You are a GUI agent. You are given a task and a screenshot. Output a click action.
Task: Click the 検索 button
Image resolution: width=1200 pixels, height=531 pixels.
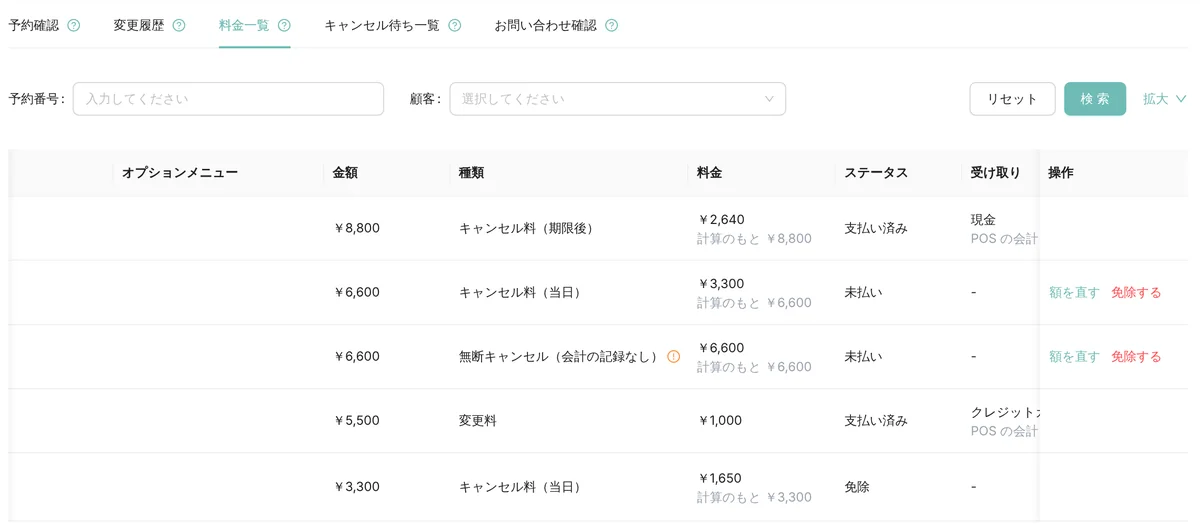1095,99
